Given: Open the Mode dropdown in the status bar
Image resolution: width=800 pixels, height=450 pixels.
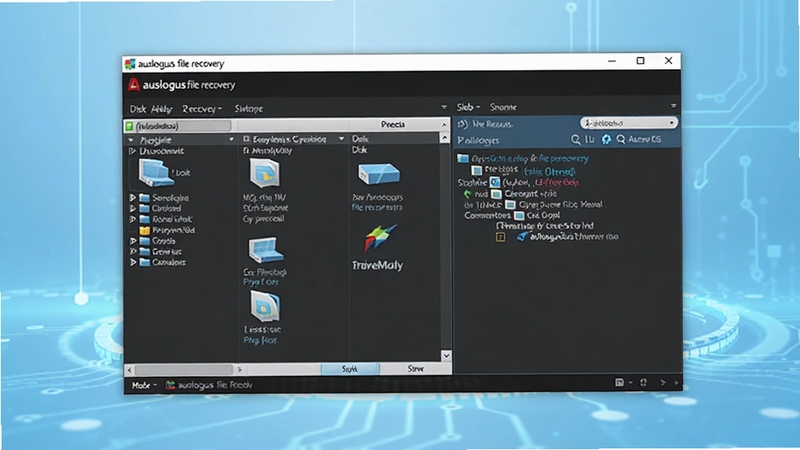Looking at the screenshot, I should (x=144, y=385).
